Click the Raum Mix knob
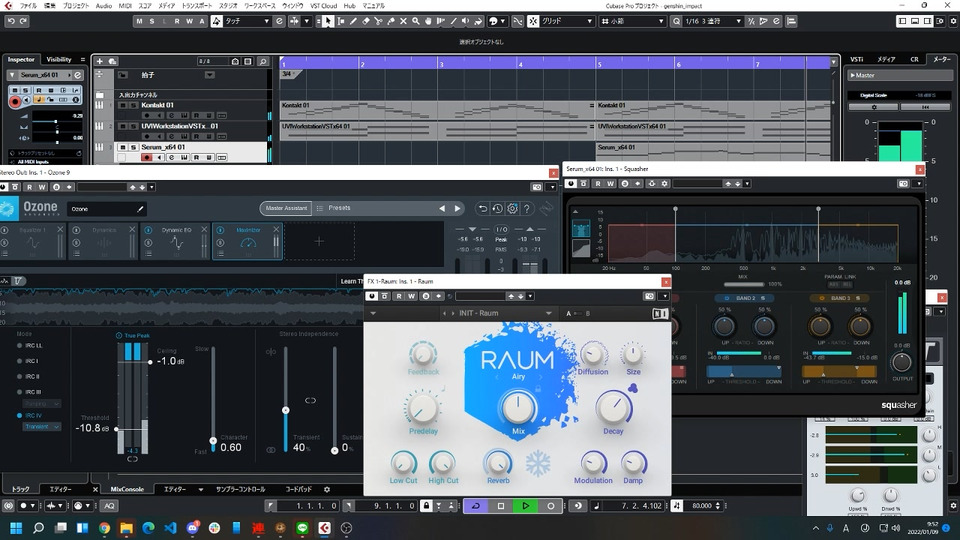The image size is (960, 540). point(518,407)
